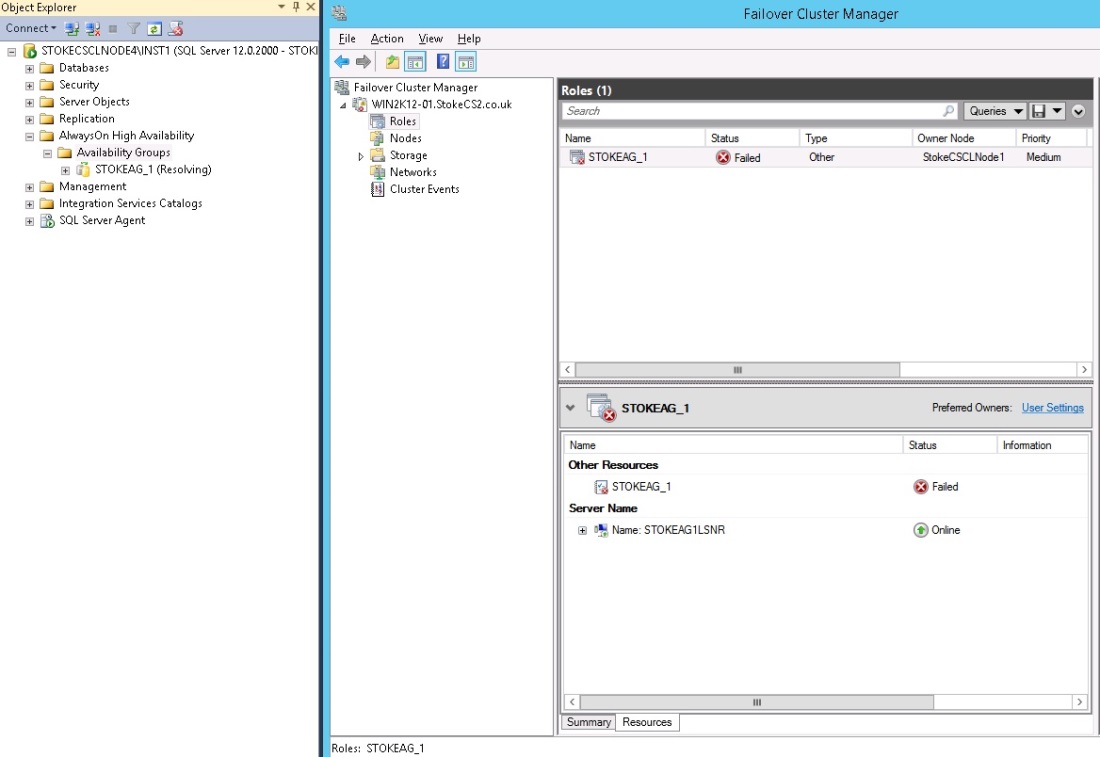Click the Failover Cluster Manager root icon
1100x757 pixels.
tap(342, 87)
